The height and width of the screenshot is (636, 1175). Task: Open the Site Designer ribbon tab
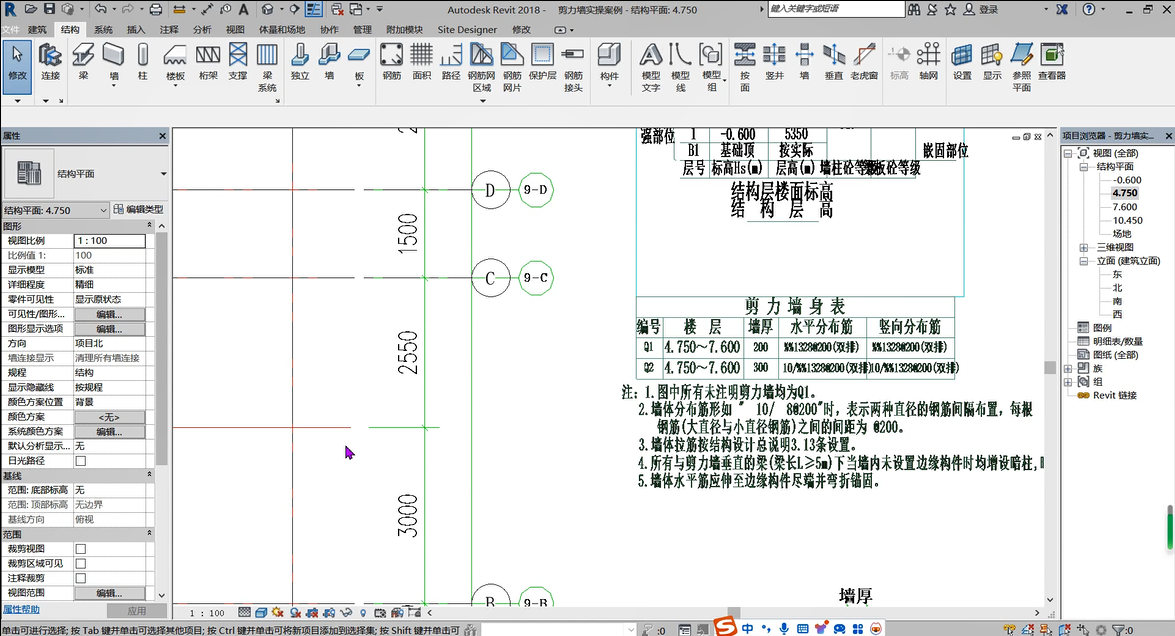click(x=467, y=29)
